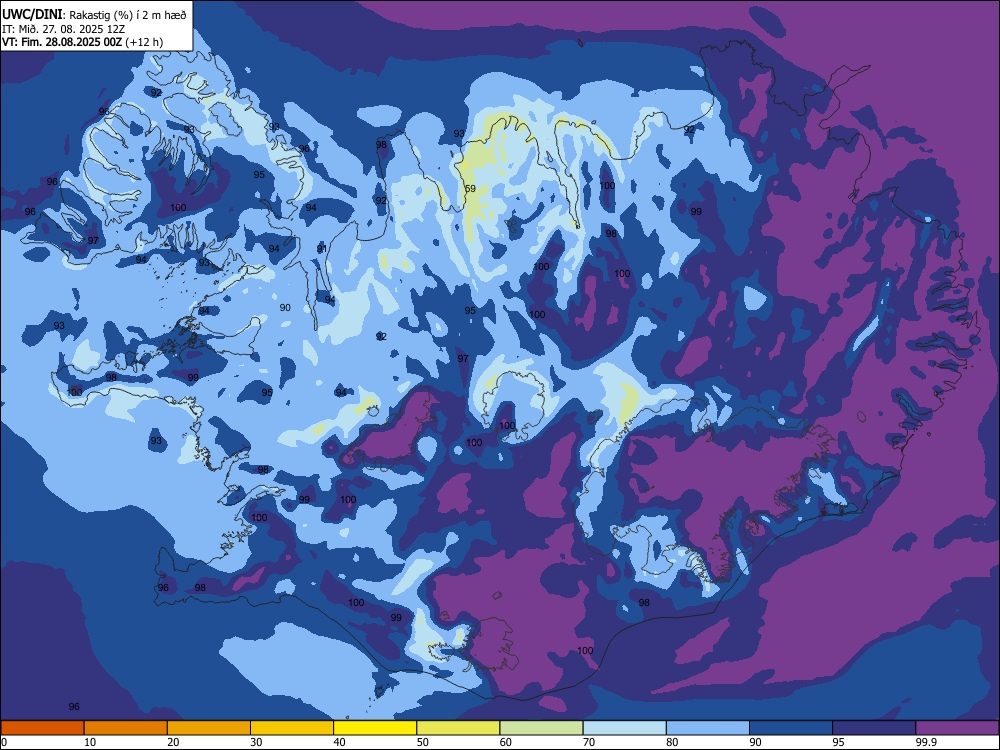Image resolution: width=1000 pixels, height=750 pixels.
Task: Click the dark orange 0–10 legend swatch
Action: [x=42, y=728]
